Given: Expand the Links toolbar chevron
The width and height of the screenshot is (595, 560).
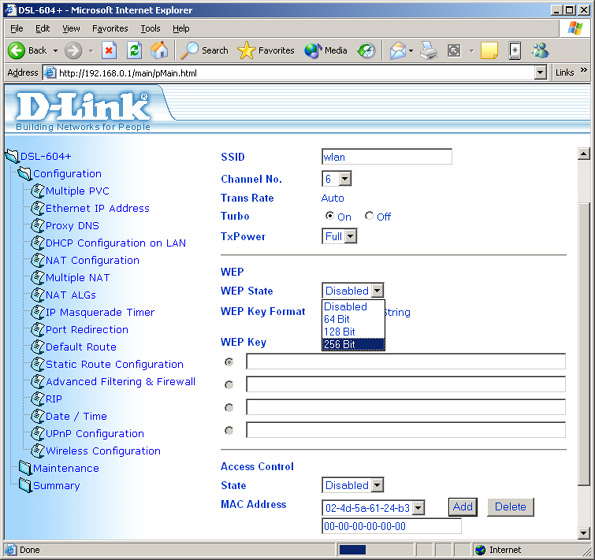Looking at the screenshot, I should coord(584,70).
